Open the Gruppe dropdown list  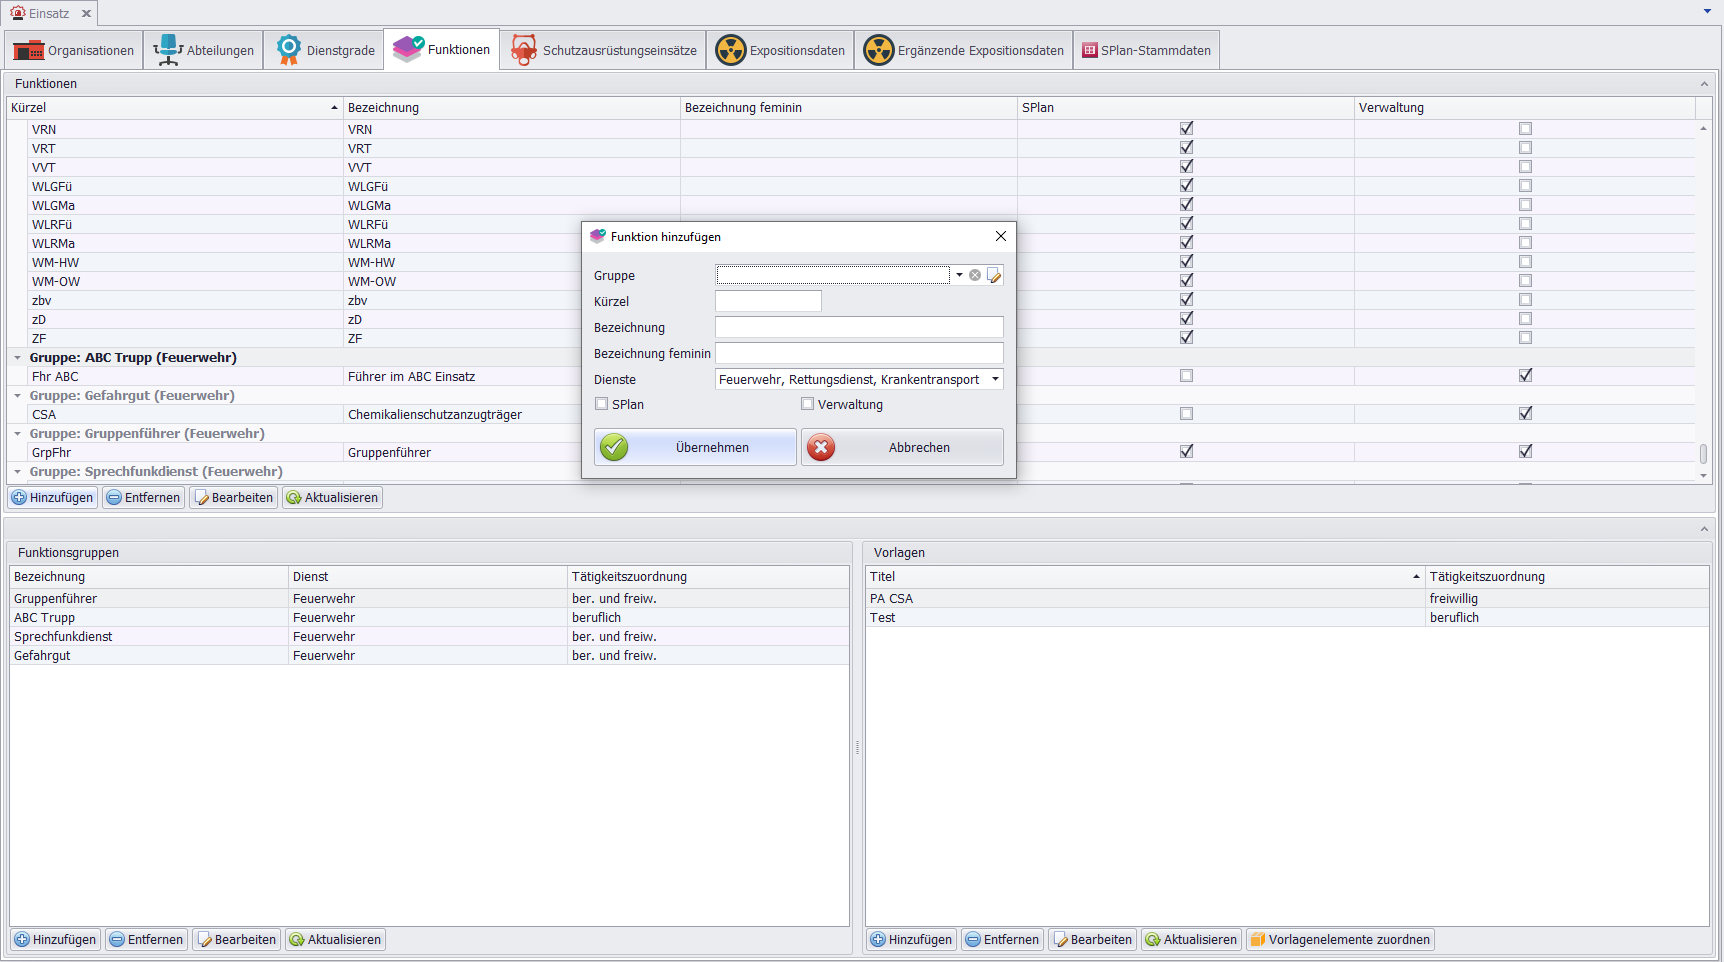point(959,275)
